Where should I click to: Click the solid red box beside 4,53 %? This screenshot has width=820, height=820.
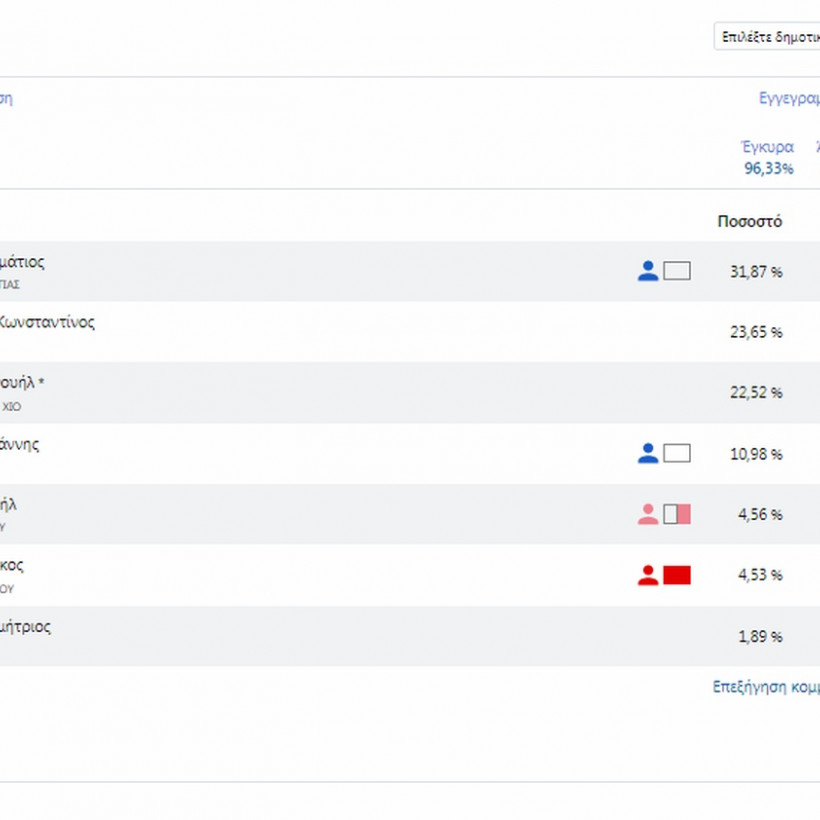677,575
